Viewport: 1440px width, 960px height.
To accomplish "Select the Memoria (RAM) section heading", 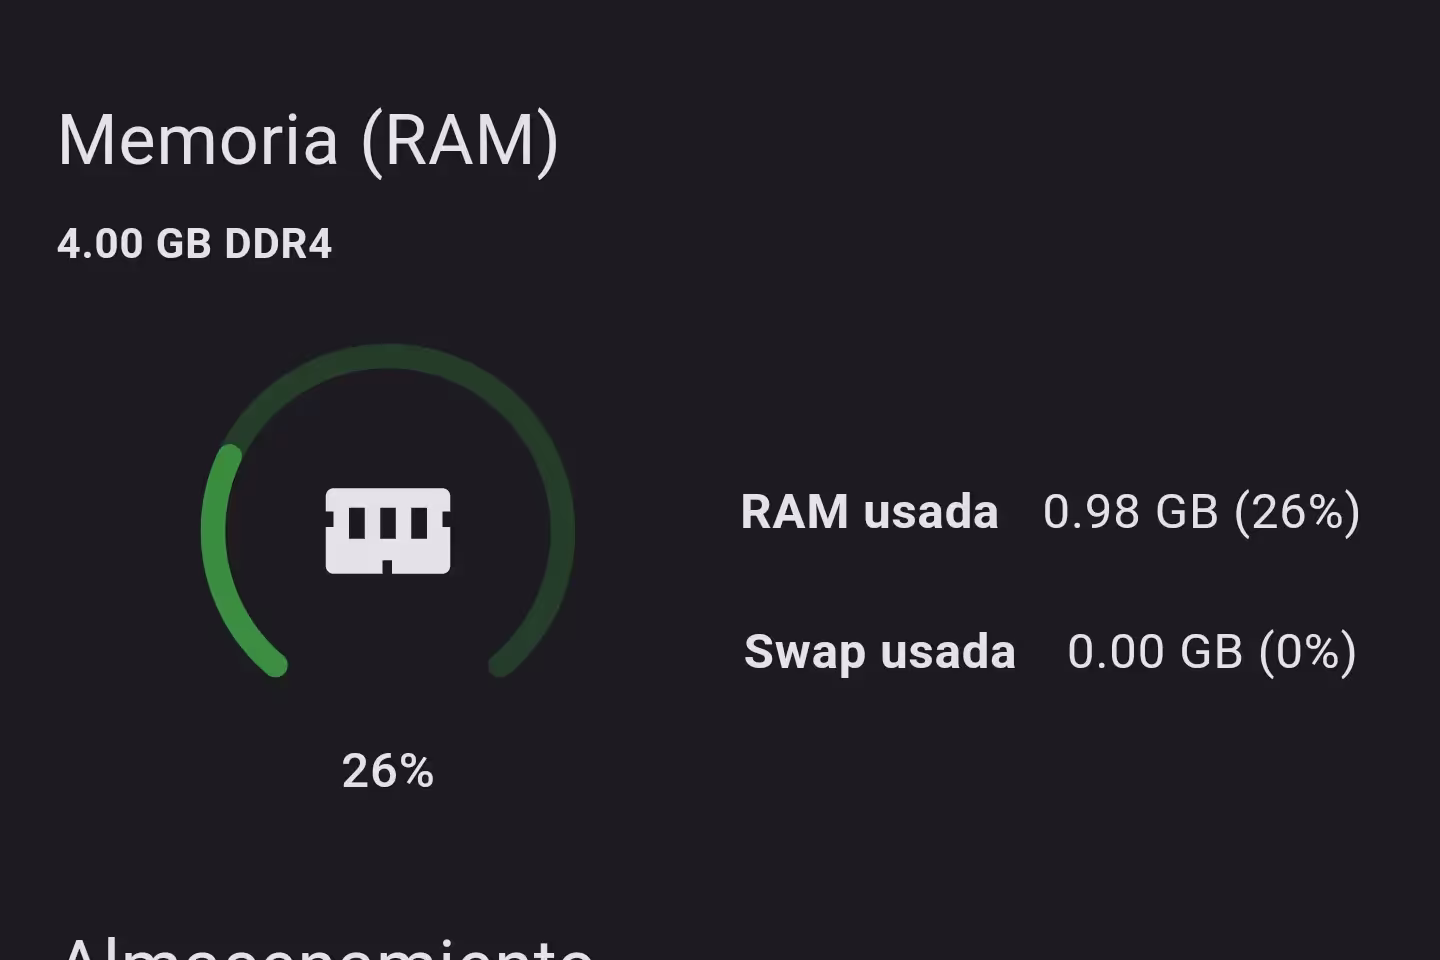I will coord(308,141).
